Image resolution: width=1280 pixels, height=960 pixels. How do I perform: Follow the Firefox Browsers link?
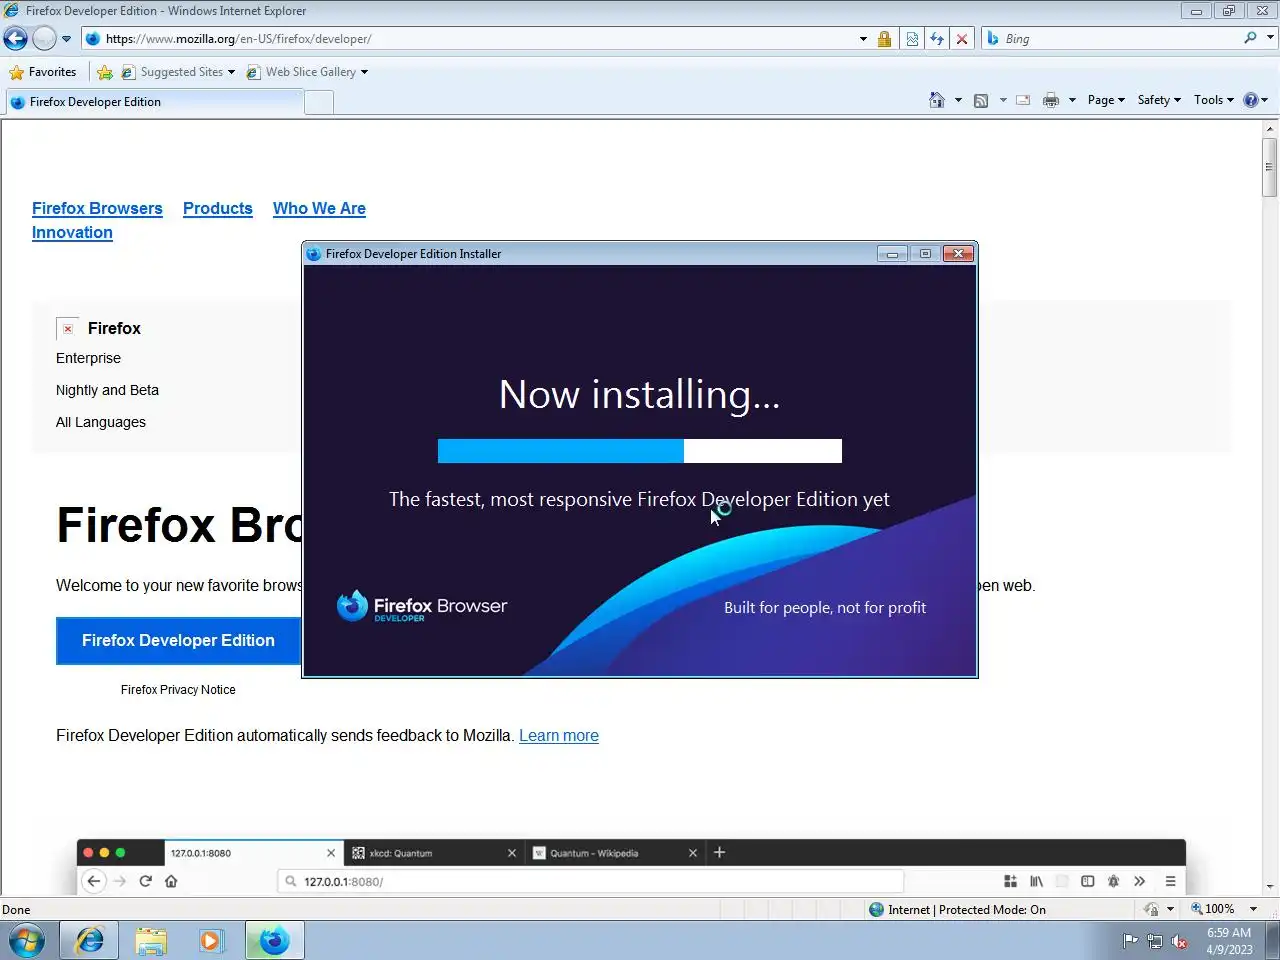pyautogui.click(x=97, y=208)
